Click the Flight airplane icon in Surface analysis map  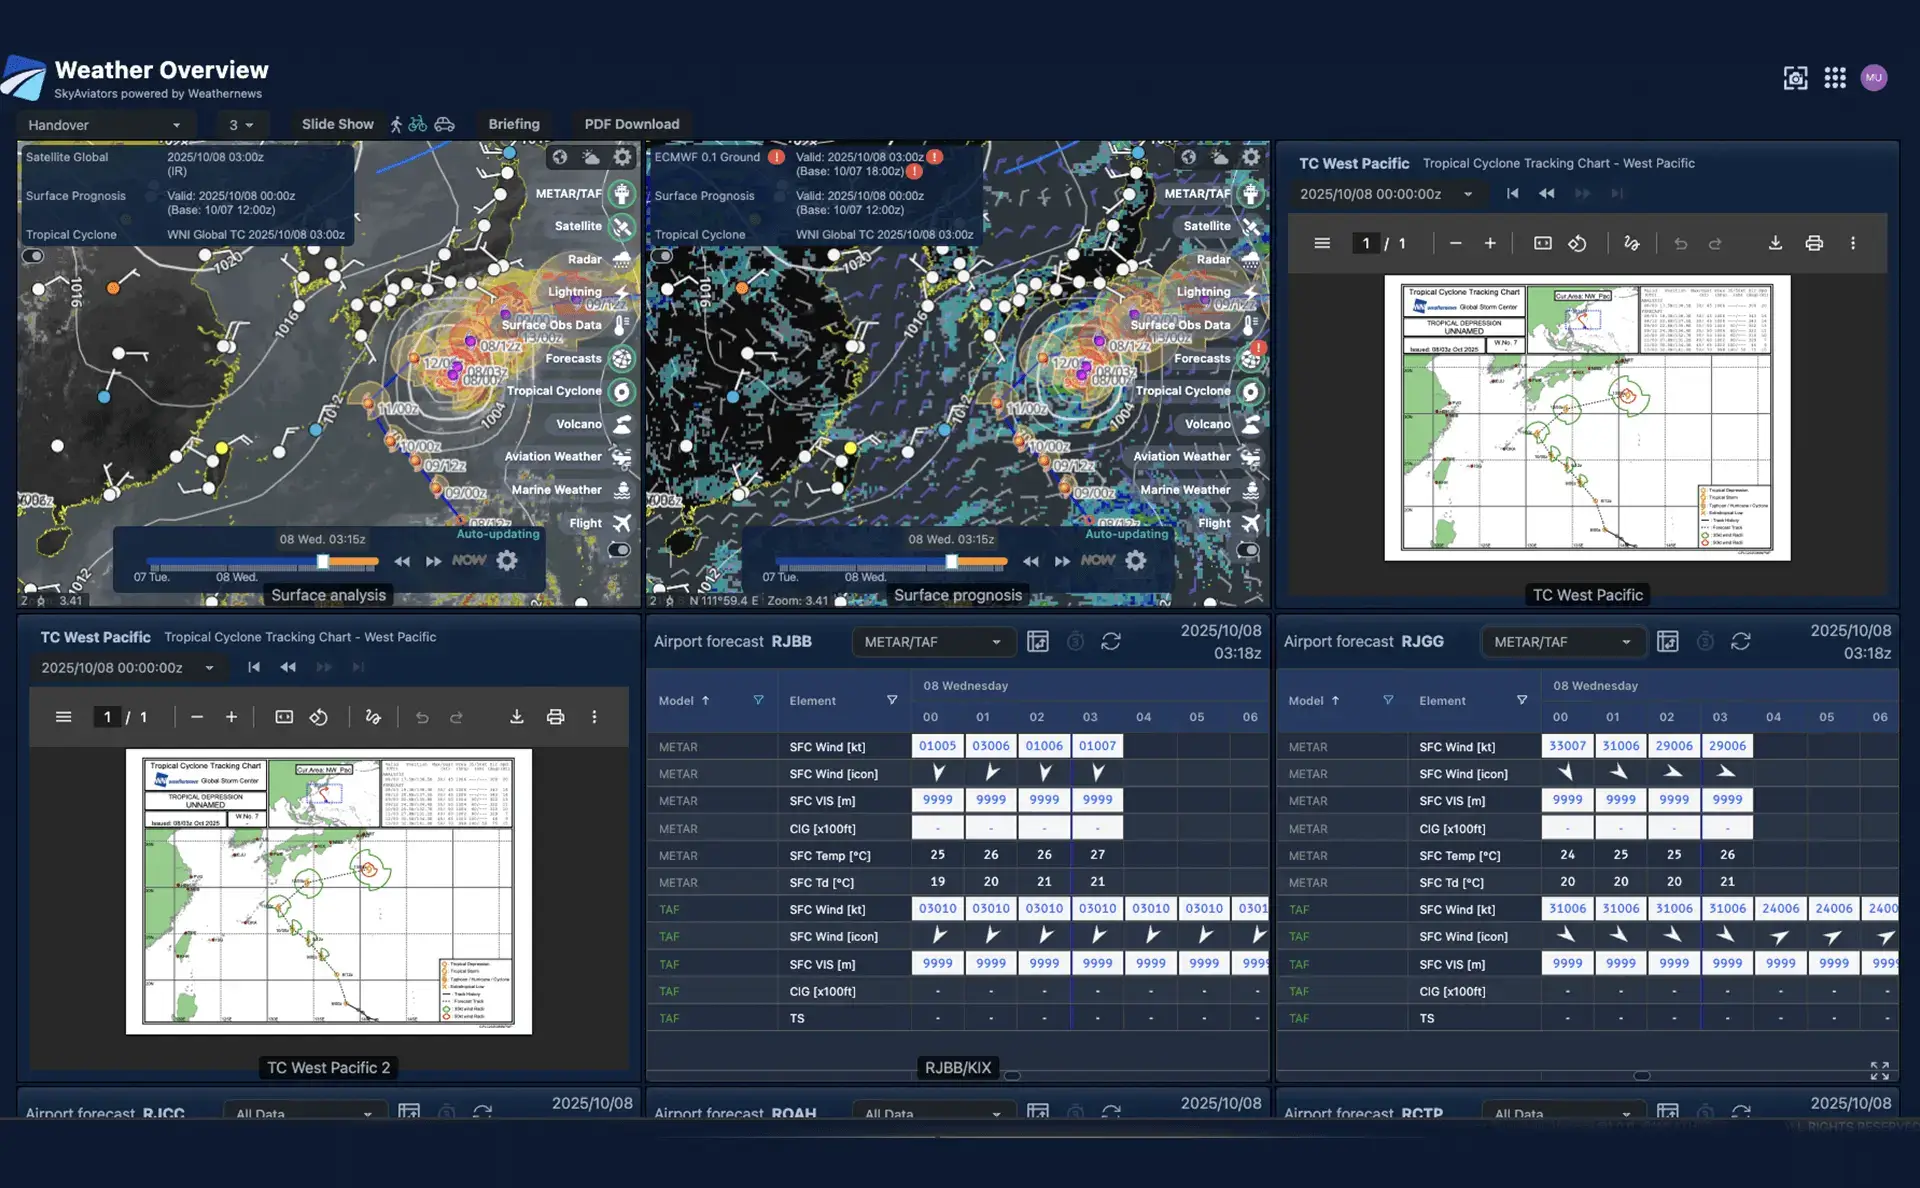pyautogui.click(x=622, y=523)
